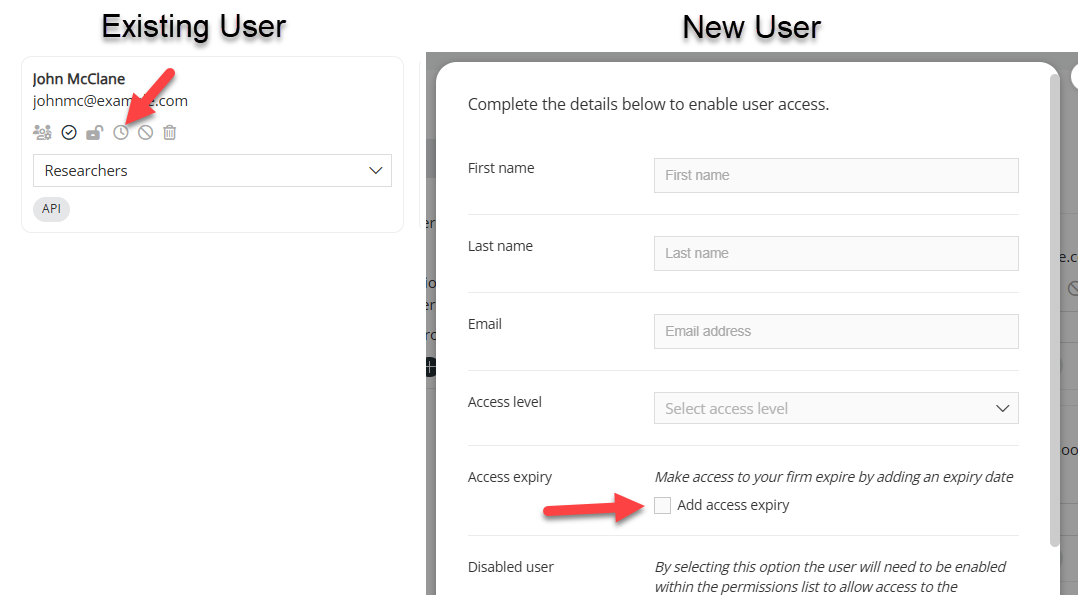Image resolution: width=1078 pixels, height=595 pixels.
Task: Click the Last name input field
Action: click(x=836, y=253)
